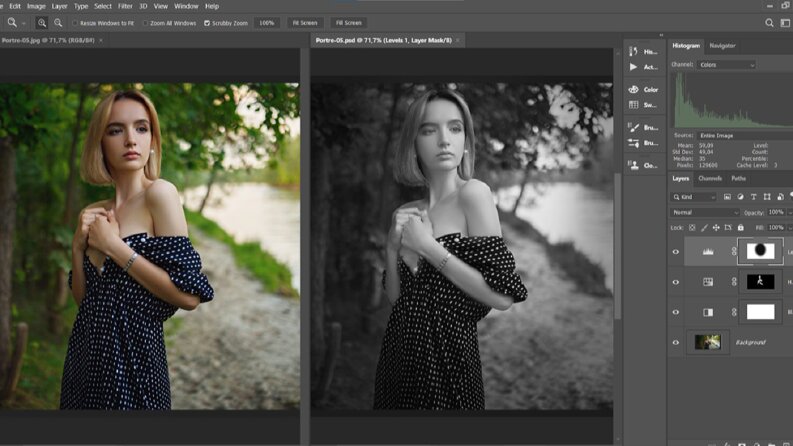
Task: Click the layer Opacity value field
Action: pyautogui.click(x=776, y=212)
